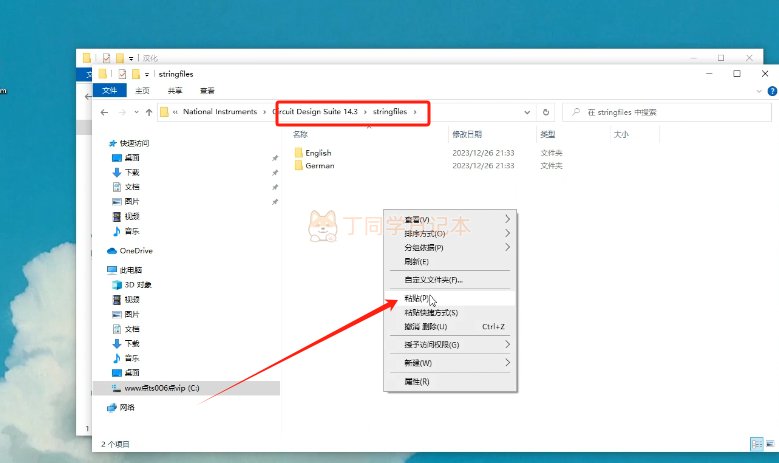Open the File ribbon tab

tap(110, 90)
